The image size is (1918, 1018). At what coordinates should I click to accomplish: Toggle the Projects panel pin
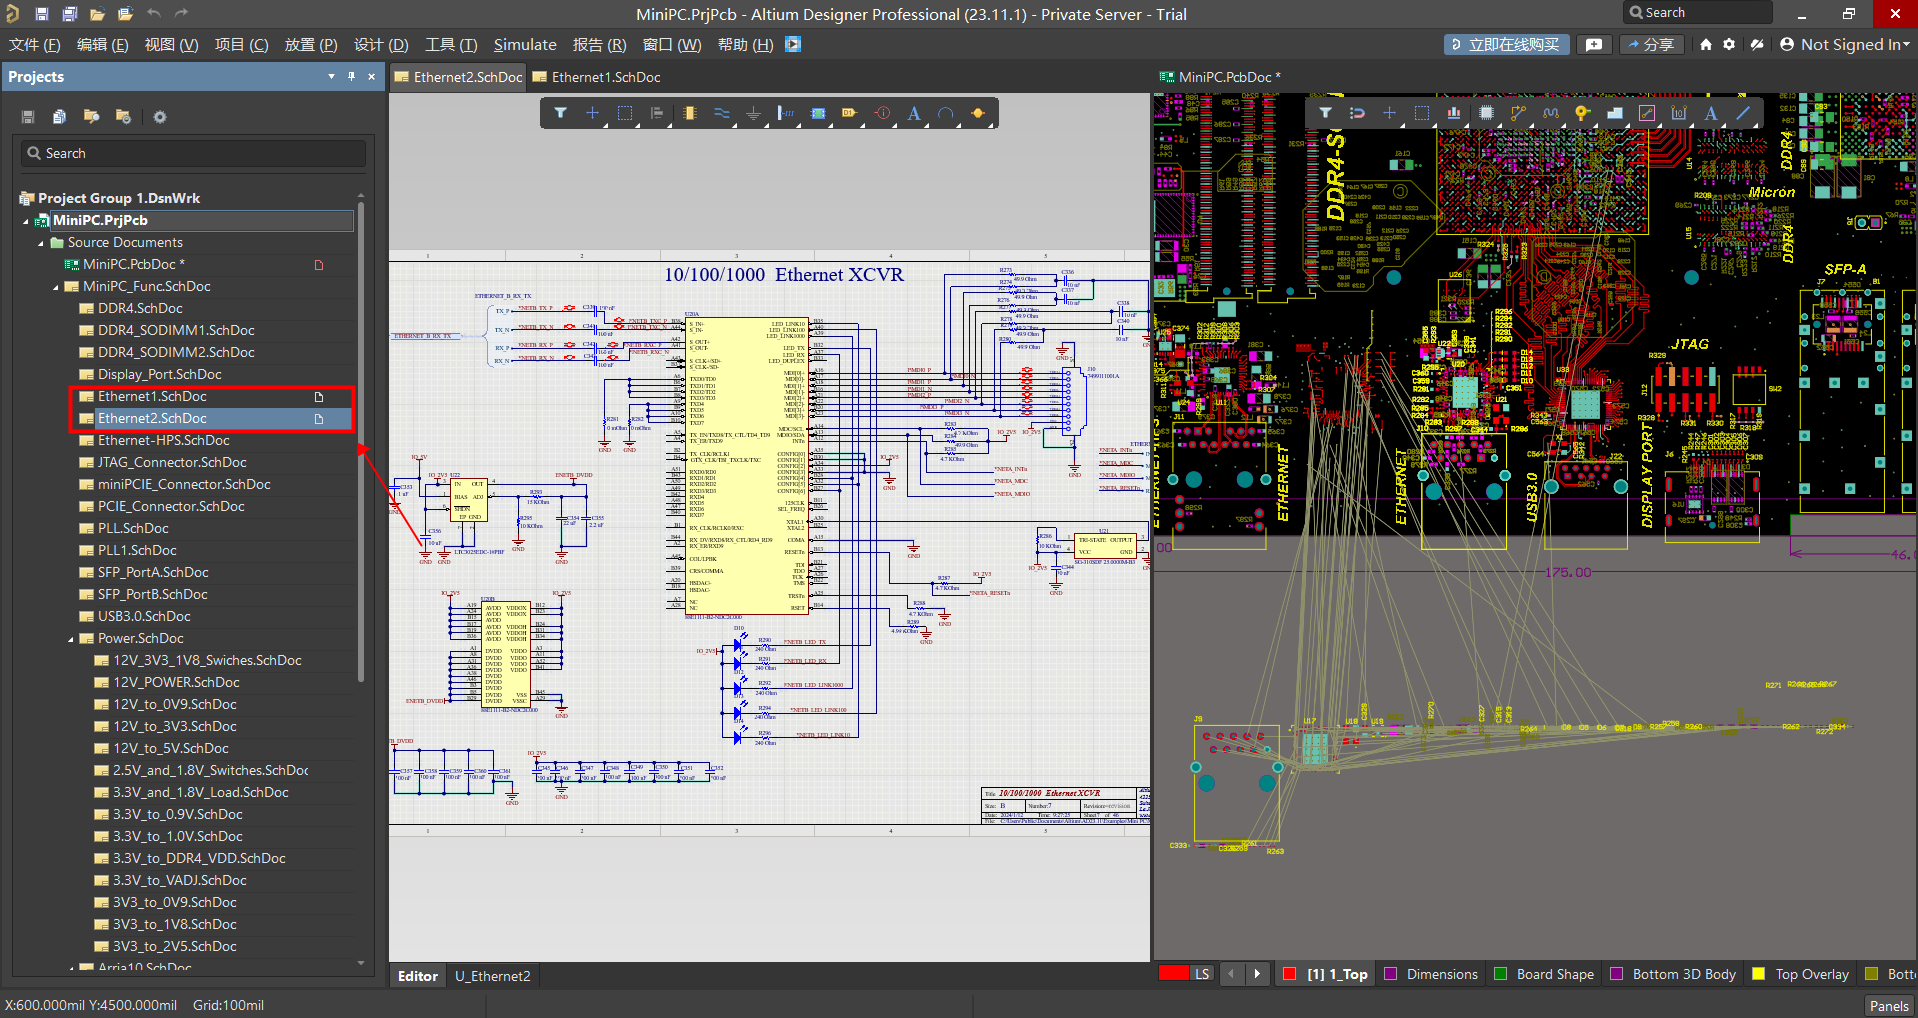pyautogui.click(x=351, y=77)
